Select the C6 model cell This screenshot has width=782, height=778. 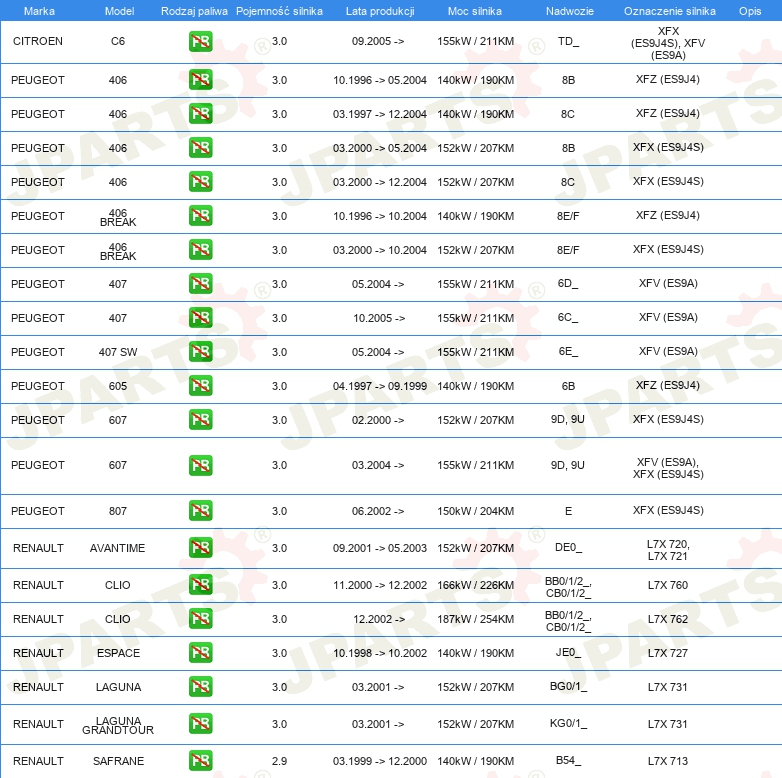point(118,41)
